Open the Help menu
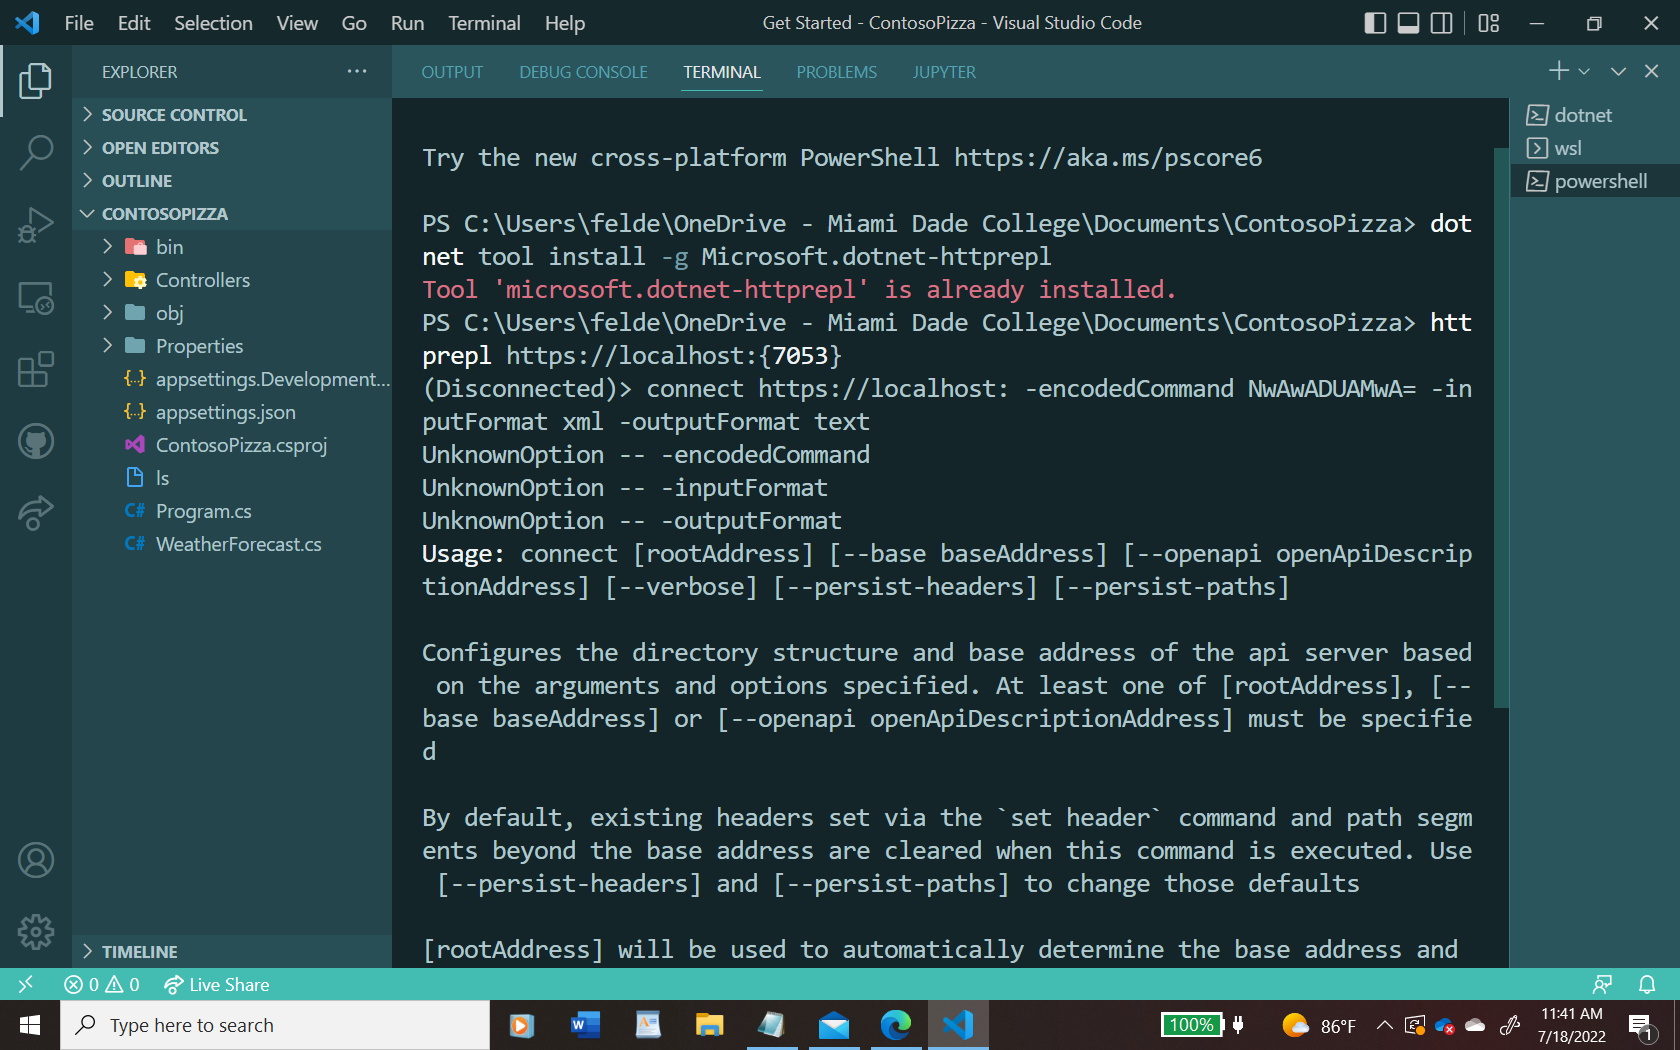The image size is (1680, 1050). (x=565, y=23)
